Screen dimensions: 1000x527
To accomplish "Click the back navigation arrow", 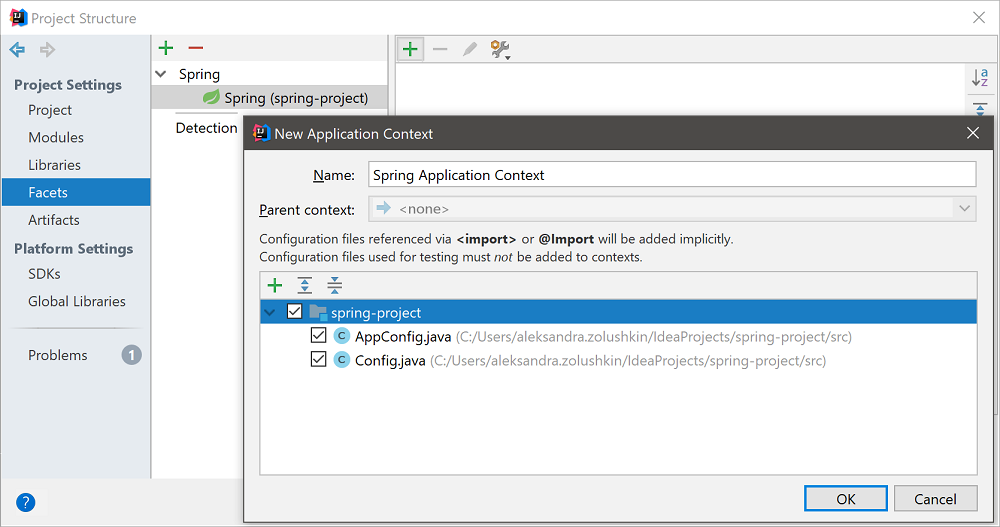I will tap(17, 49).
